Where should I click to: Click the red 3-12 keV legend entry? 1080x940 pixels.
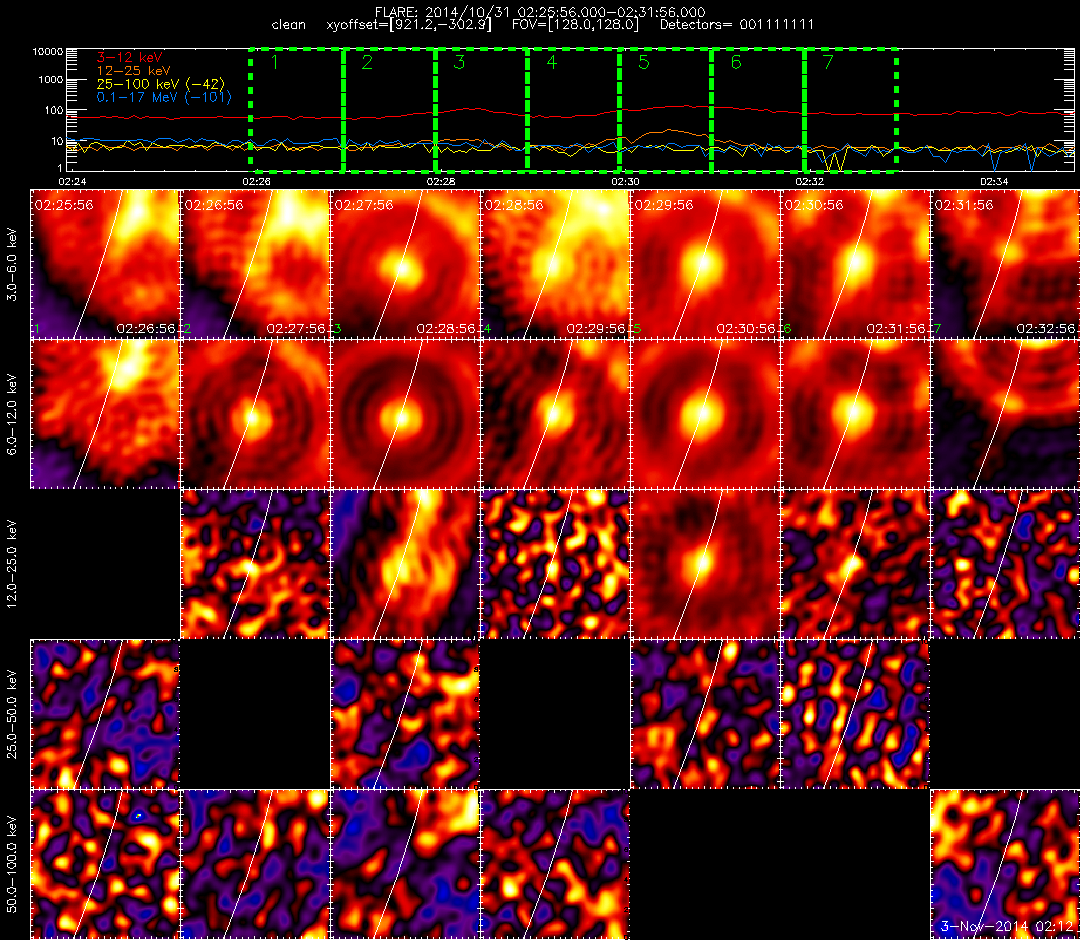coord(129,57)
